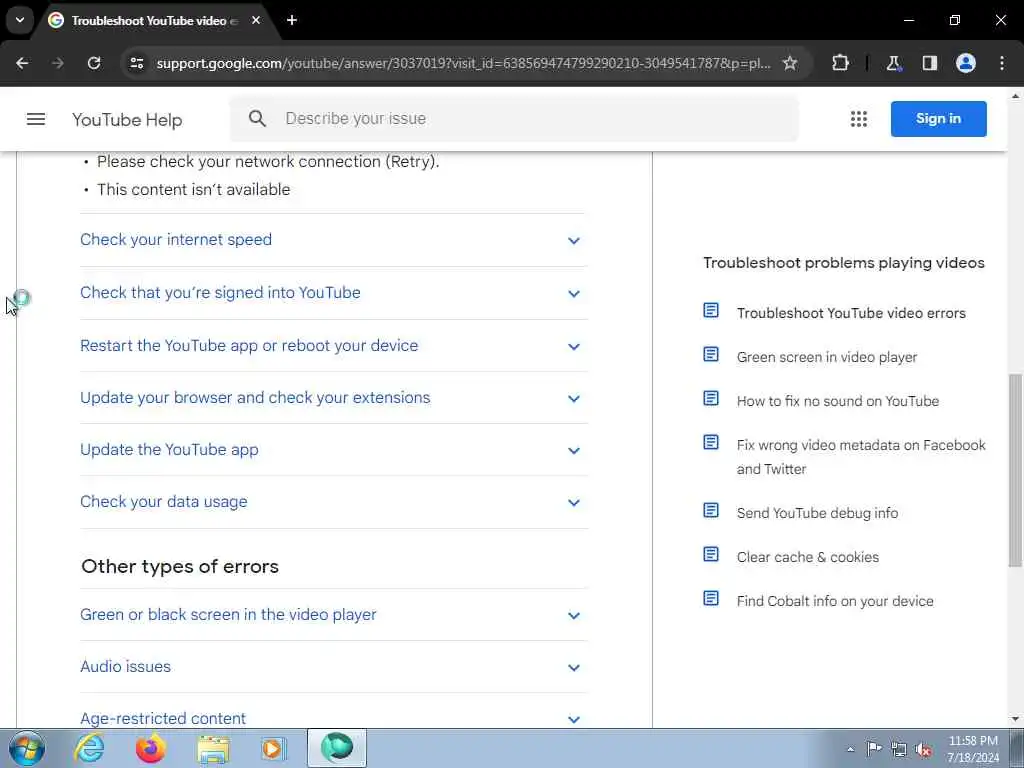This screenshot has width=1024, height=768.
Task: Open Chrome three-dot menu
Action: pos(1002,63)
